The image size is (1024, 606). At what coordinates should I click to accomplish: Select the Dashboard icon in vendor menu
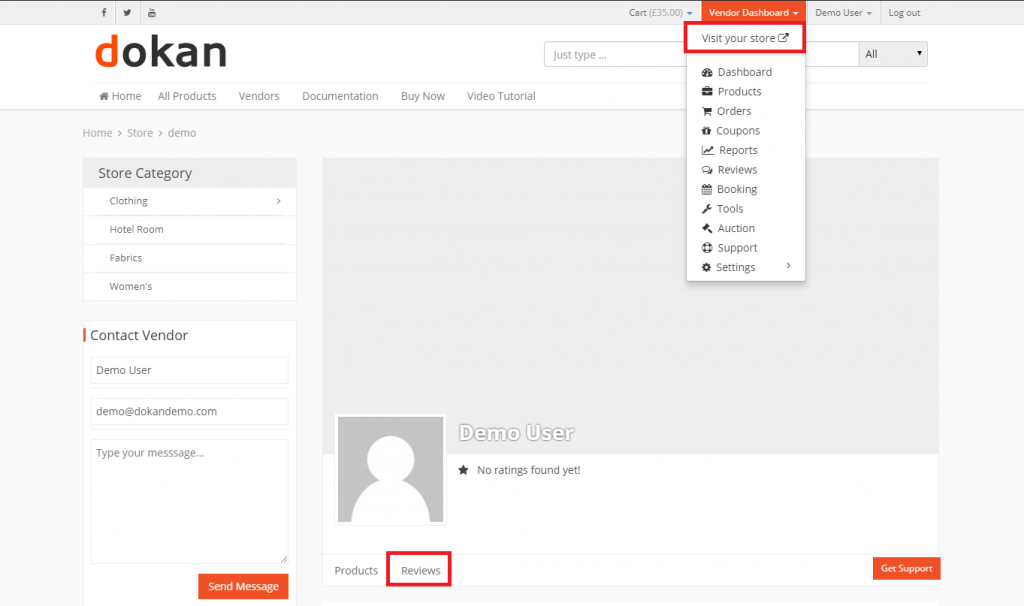(x=707, y=72)
